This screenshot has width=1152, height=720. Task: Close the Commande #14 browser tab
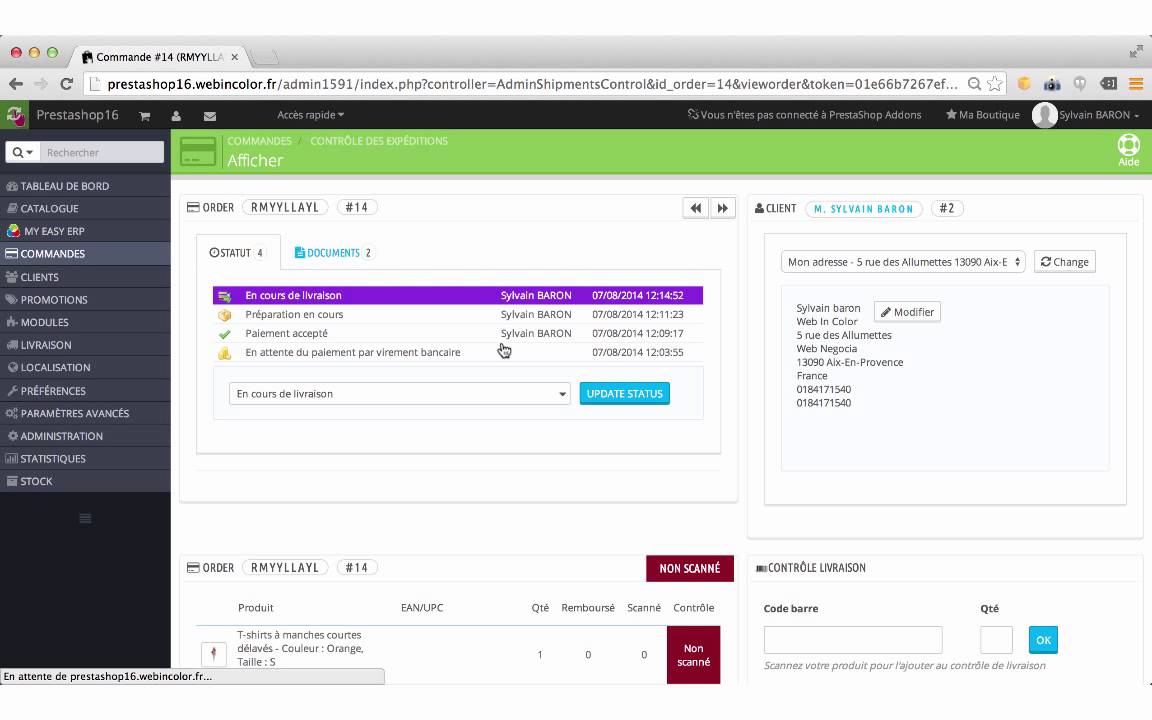pos(234,57)
